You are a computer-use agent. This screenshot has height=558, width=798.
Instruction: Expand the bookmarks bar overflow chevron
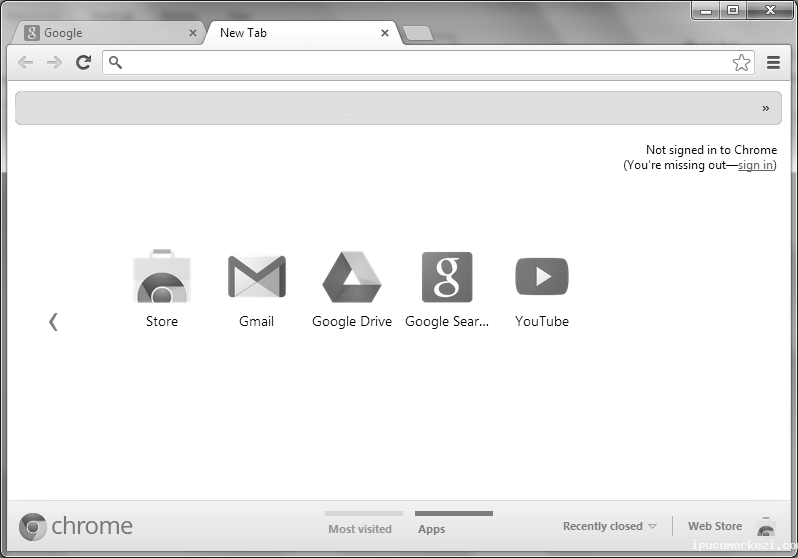766,108
